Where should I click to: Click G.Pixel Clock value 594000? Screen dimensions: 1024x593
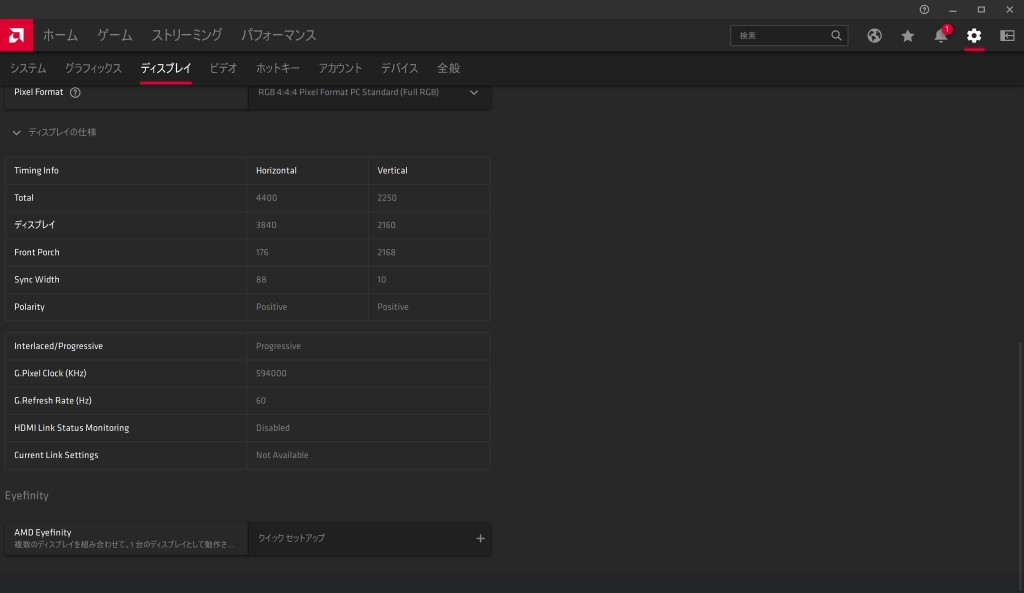point(271,374)
